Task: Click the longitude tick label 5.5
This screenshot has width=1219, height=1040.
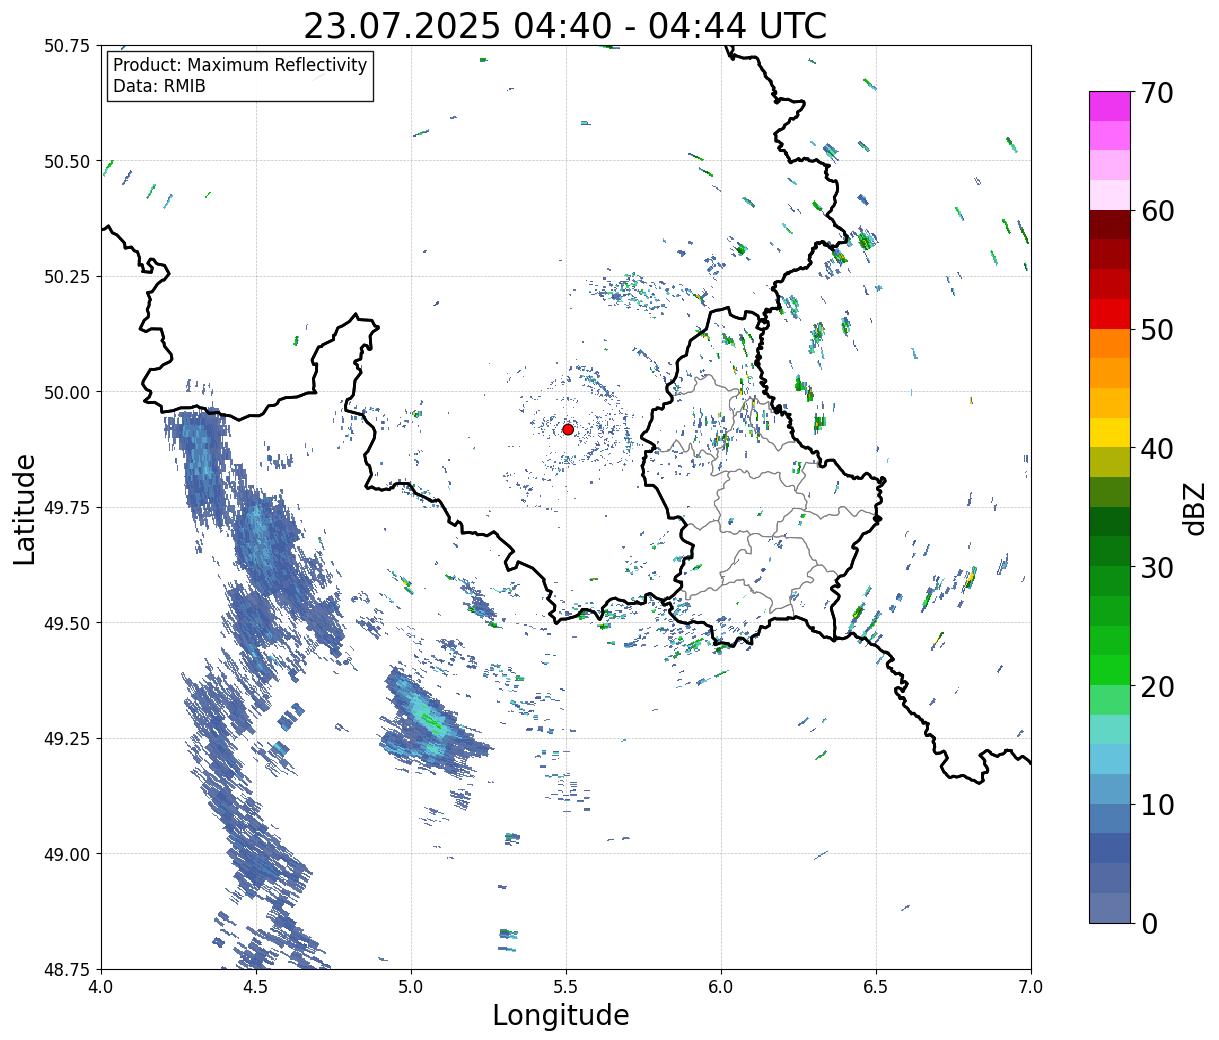Action: [566, 987]
